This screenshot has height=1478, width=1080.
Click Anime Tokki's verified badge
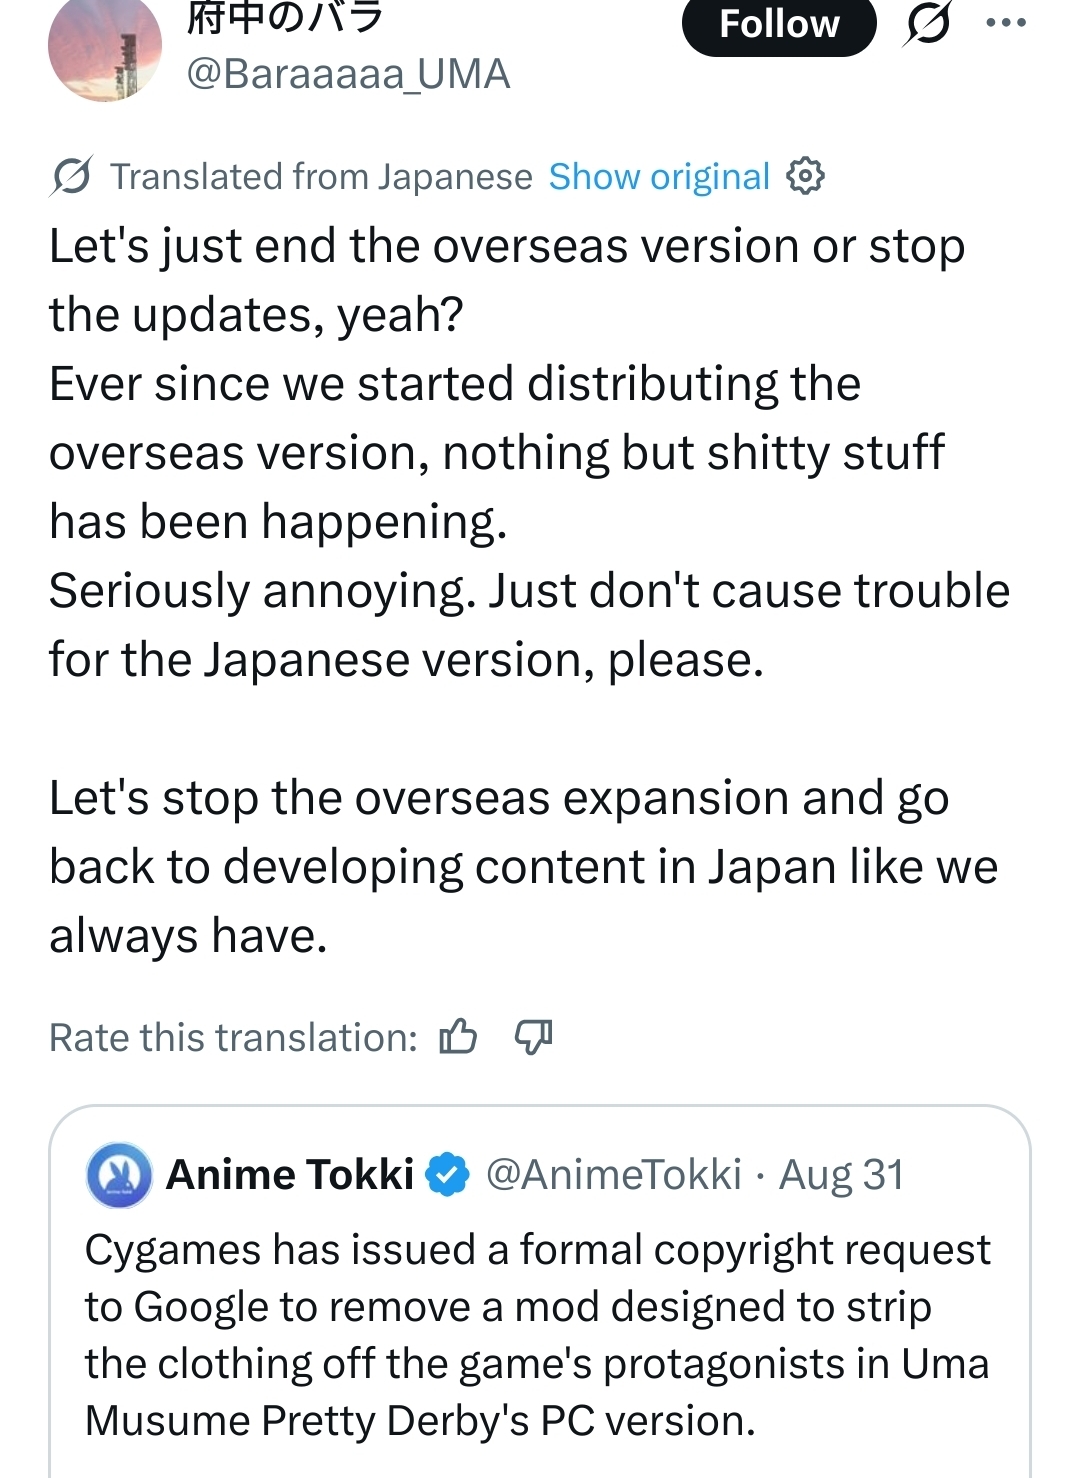click(448, 1175)
